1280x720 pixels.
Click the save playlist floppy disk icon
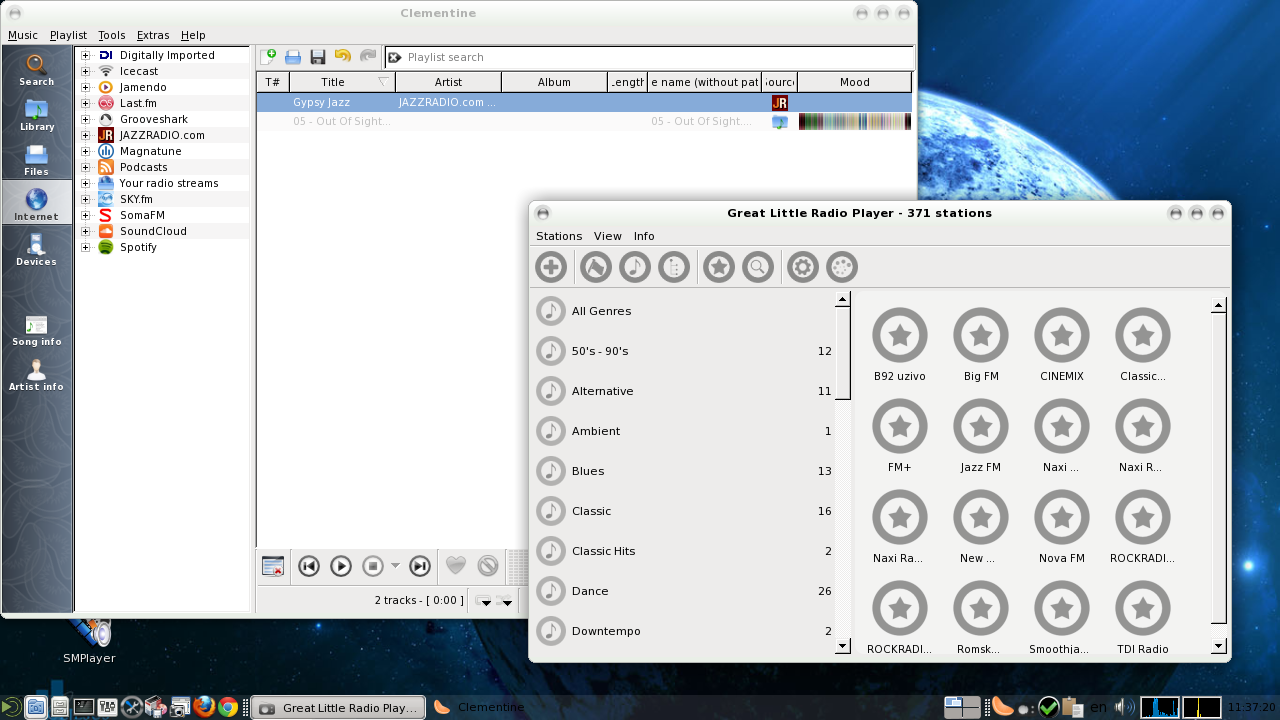(318, 57)
